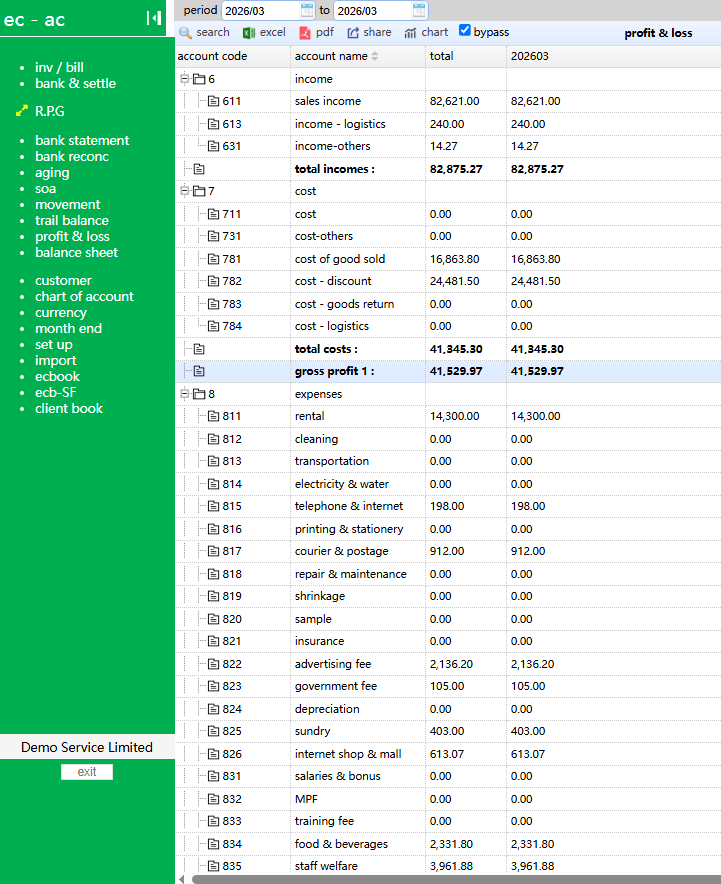
Task: Export report to excel
Action: [264, 33]
